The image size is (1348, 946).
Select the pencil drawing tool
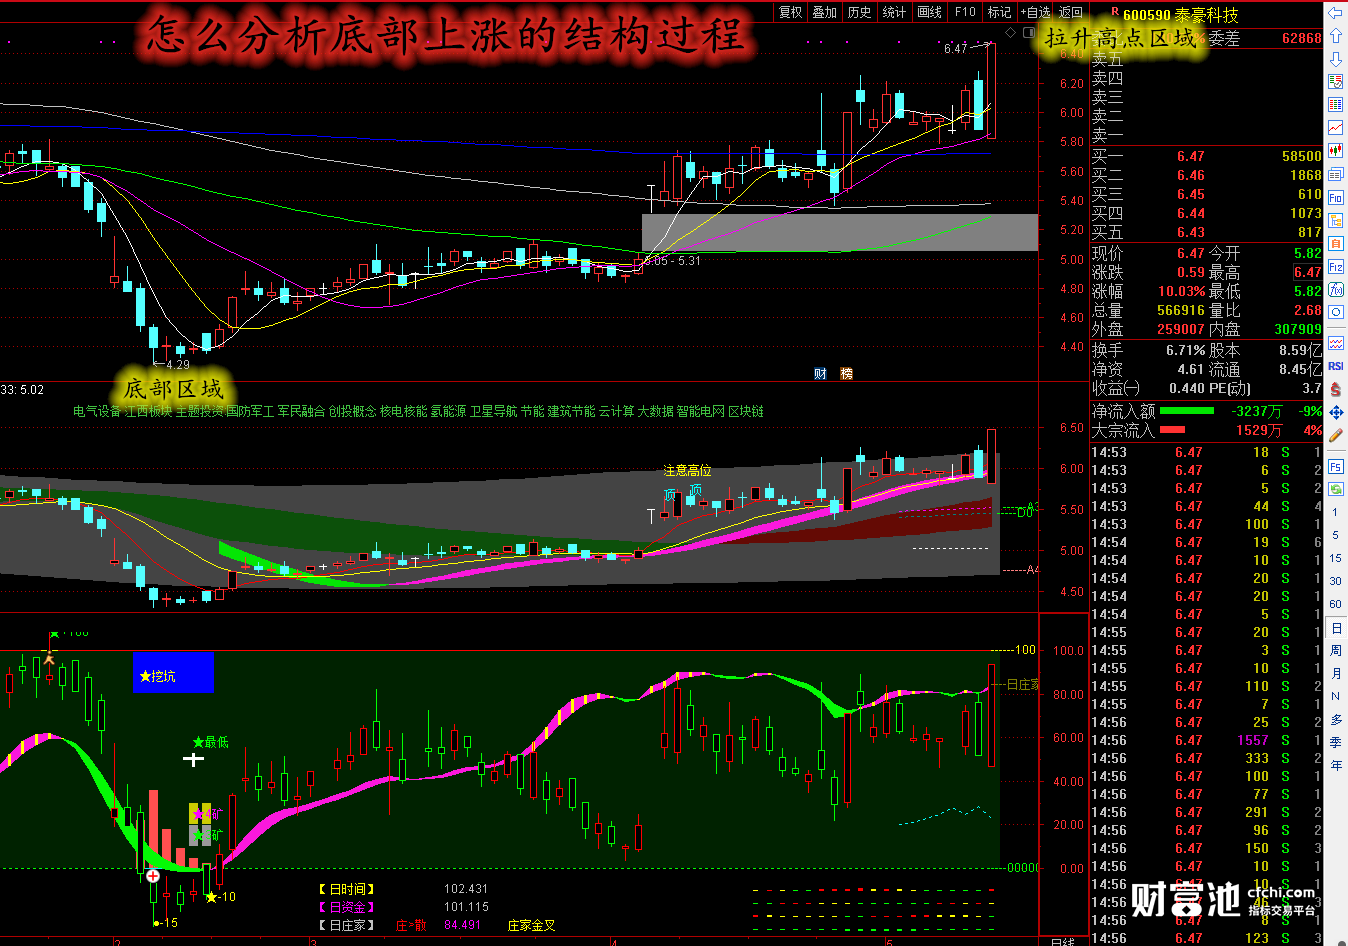(1335, 435)
